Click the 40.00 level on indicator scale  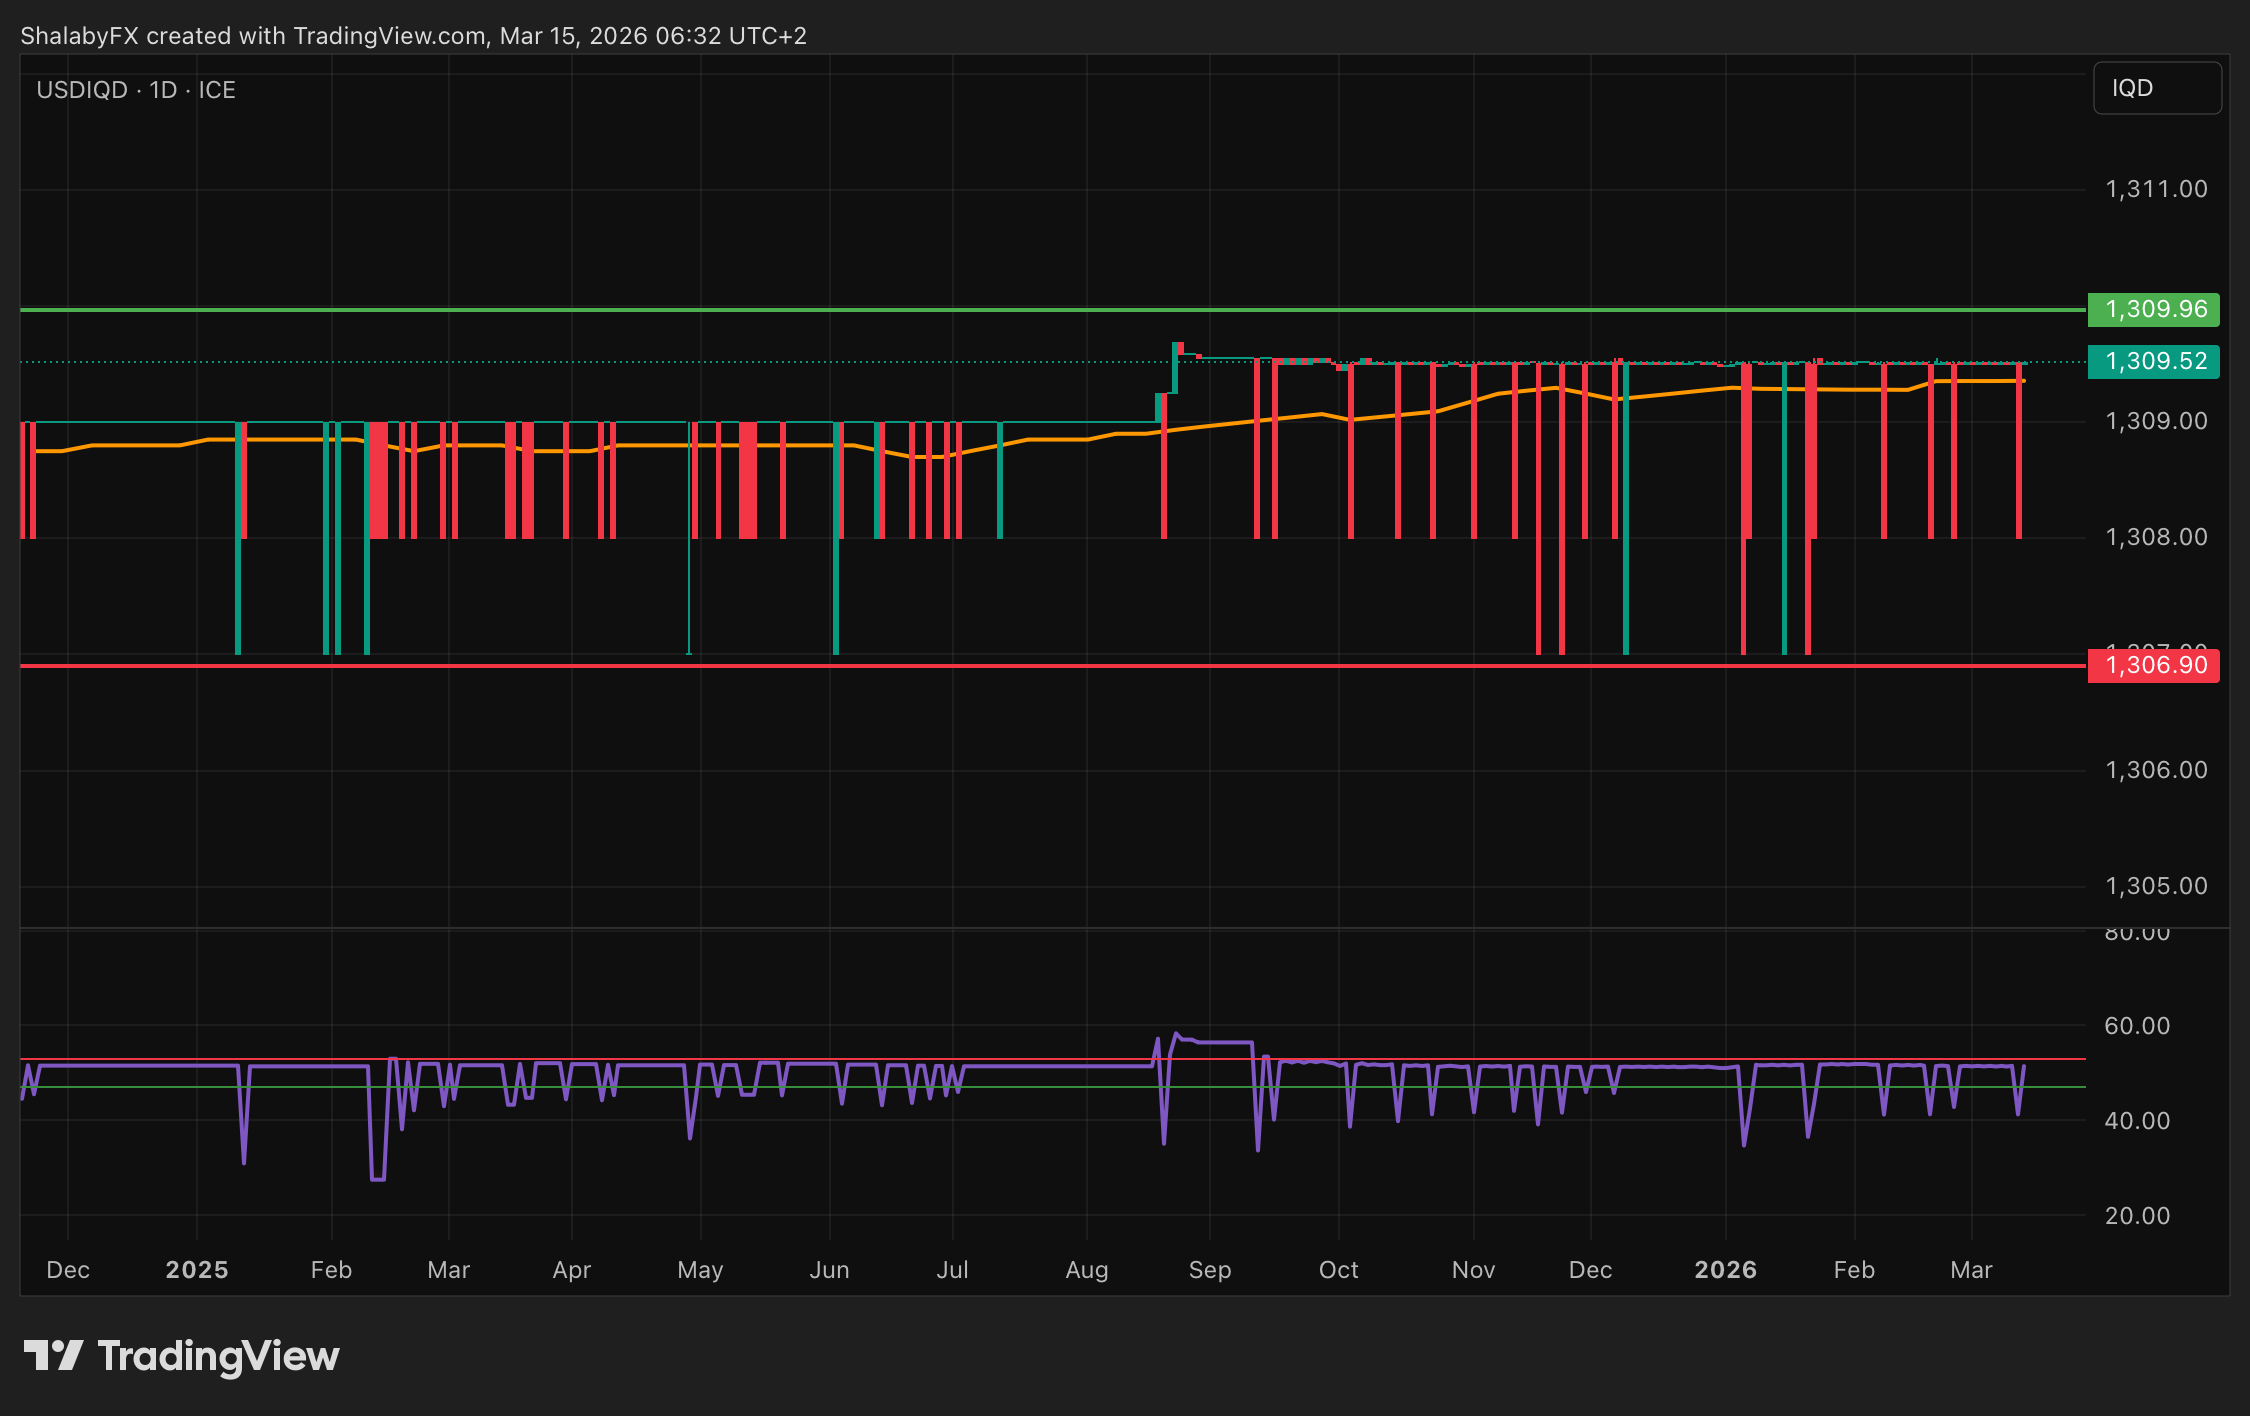[2137, 1121]
